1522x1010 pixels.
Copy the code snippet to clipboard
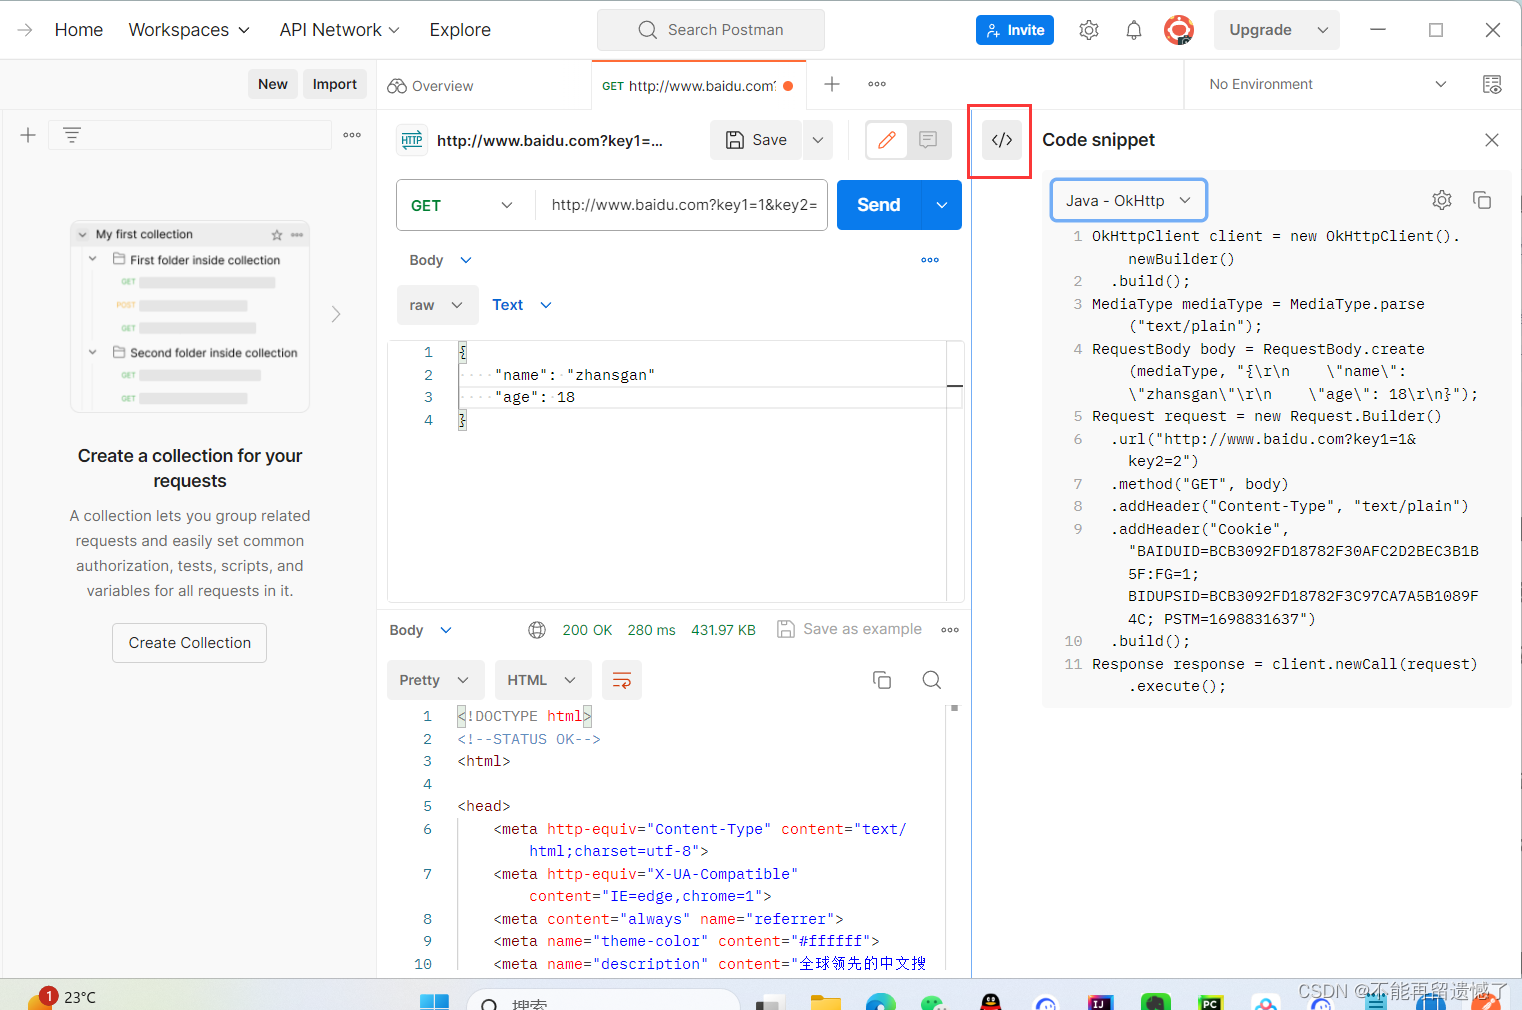(1482, 200)
